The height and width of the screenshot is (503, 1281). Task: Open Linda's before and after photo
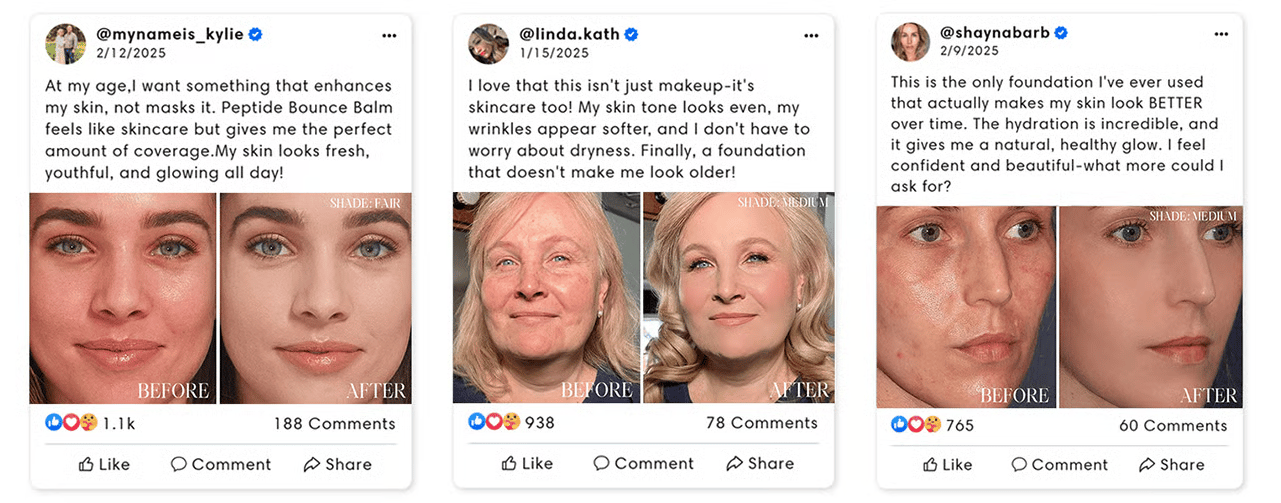(x=642, y=298)
